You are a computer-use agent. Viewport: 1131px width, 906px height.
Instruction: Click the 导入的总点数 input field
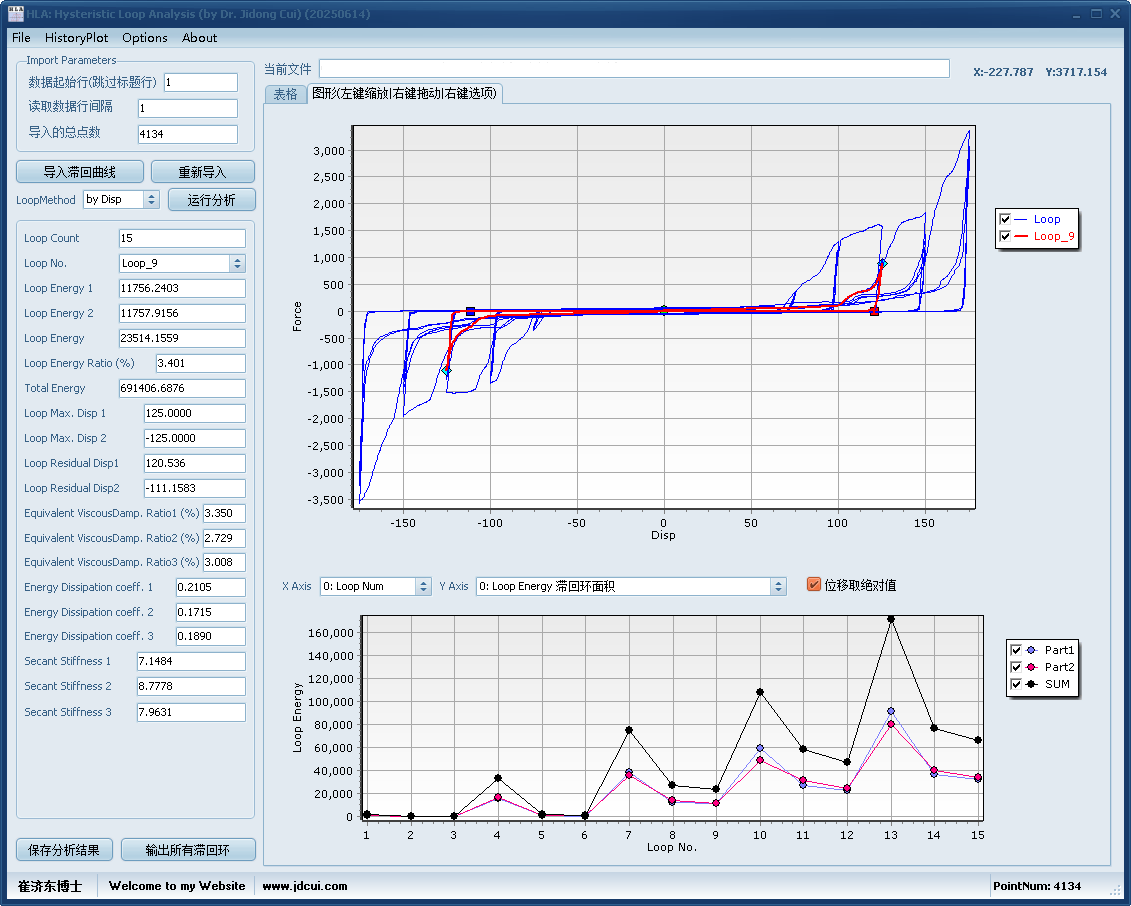pyautogui.click(x=188, y=134)
